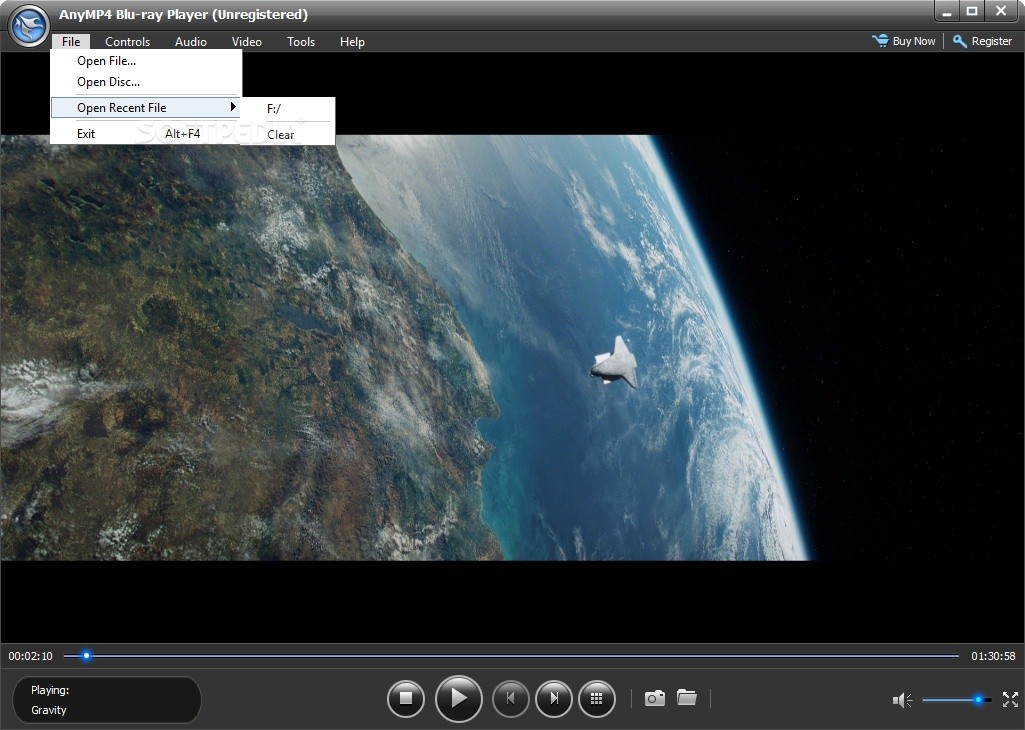
Task: Click the AnyMP4 logo icon
Action: pyautogui.click(x=29, y=25)
